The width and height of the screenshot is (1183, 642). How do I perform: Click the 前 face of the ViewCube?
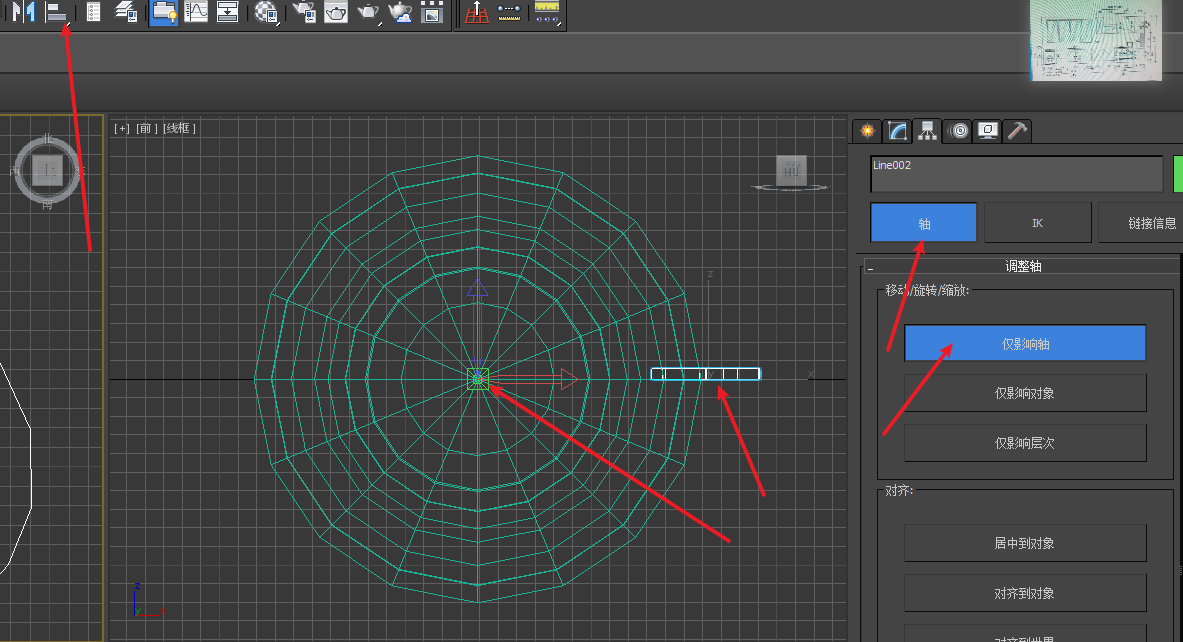pos(791,170)
